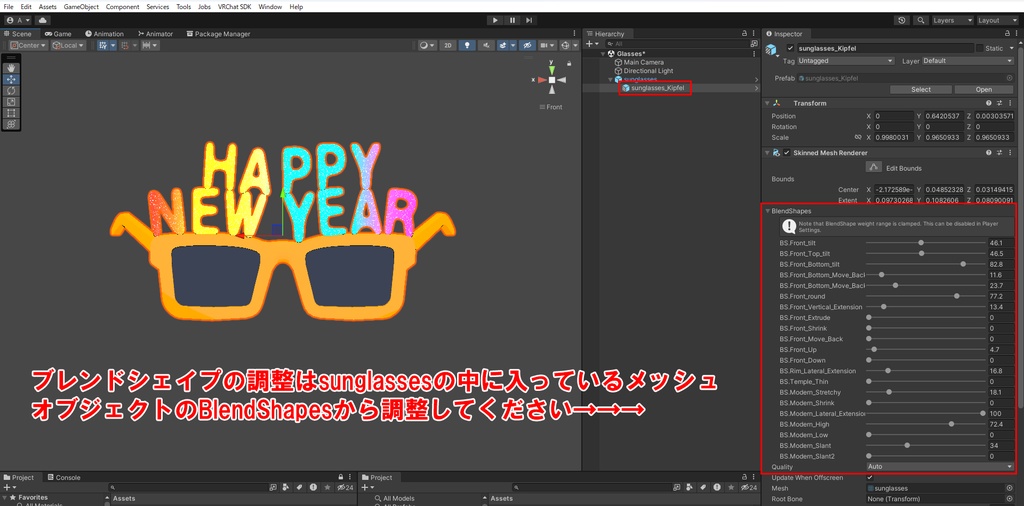Open the Component menu
The image size is (1024, 506).
click(x=122, y=7)
